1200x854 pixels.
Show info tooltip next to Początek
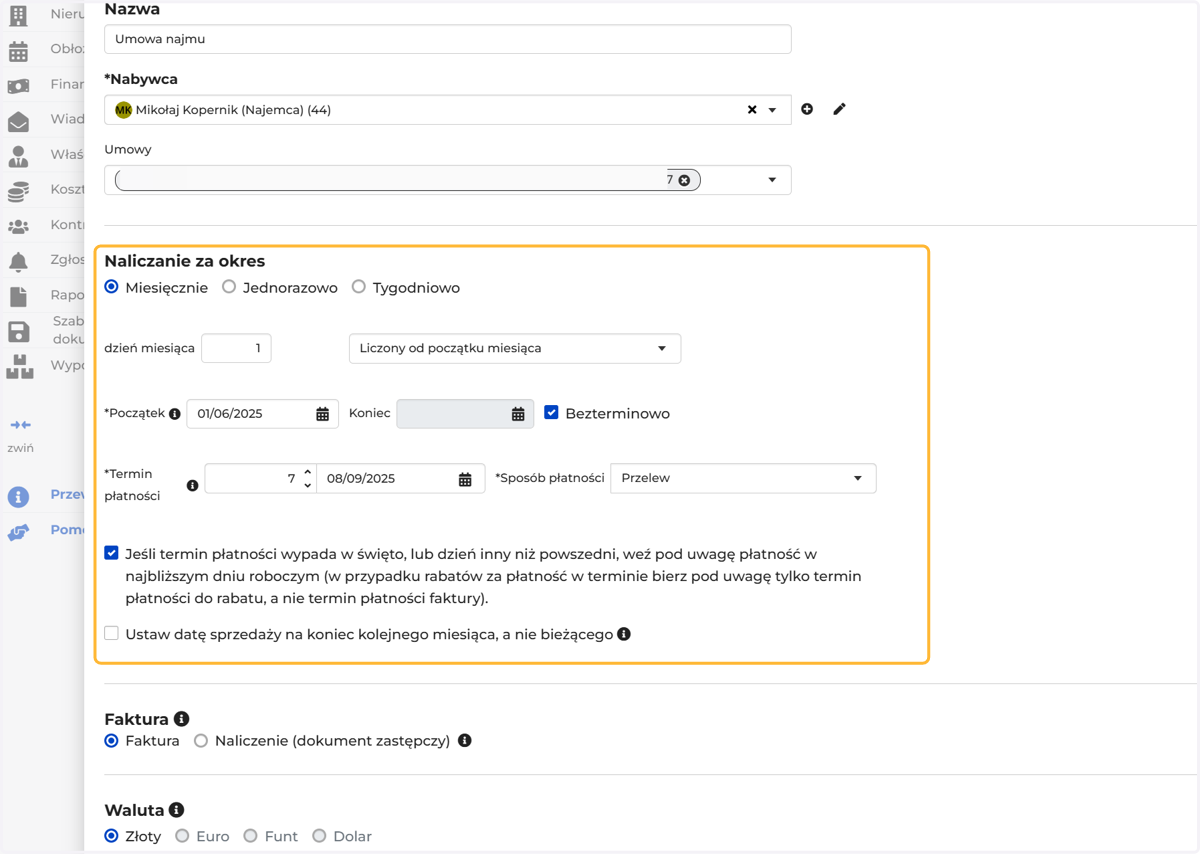point(175,414)
